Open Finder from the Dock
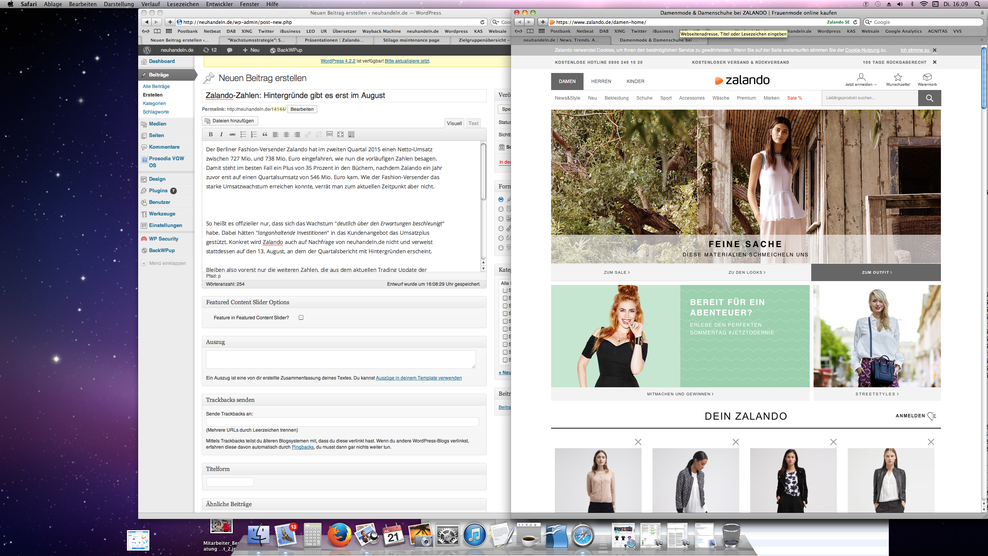 point(258,535)
